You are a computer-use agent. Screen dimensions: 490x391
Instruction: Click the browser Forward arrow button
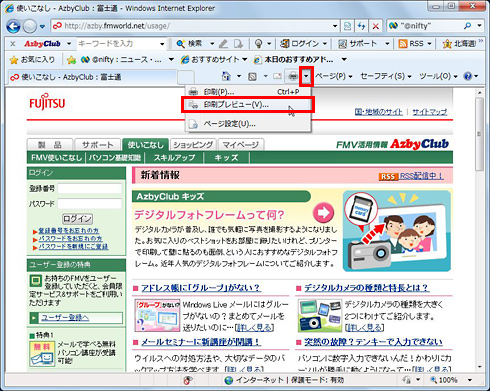pyautogui.click(x=30, y=26)
